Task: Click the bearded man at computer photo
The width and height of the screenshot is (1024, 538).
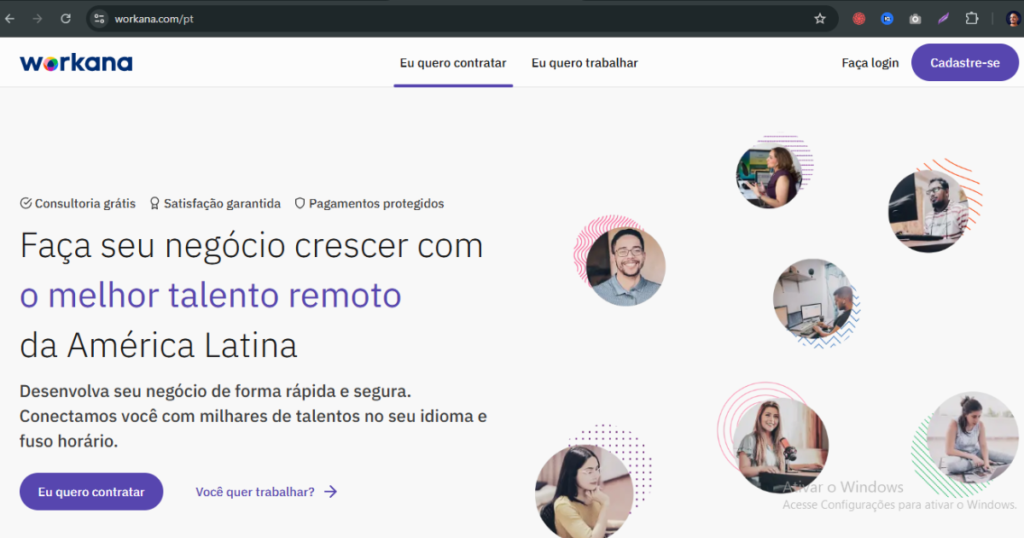Action: point(928,211)
